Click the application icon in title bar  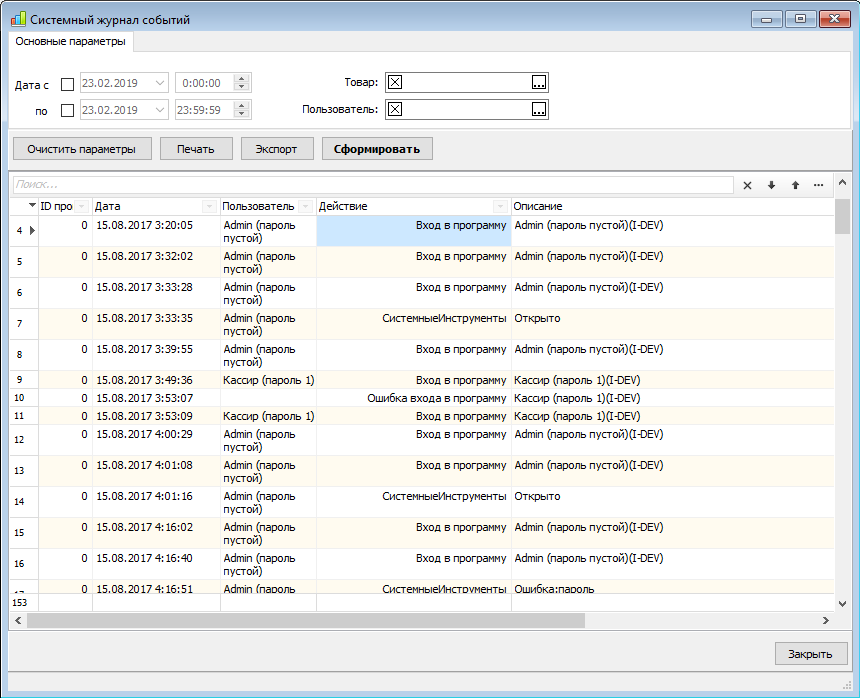click(18, 19)
